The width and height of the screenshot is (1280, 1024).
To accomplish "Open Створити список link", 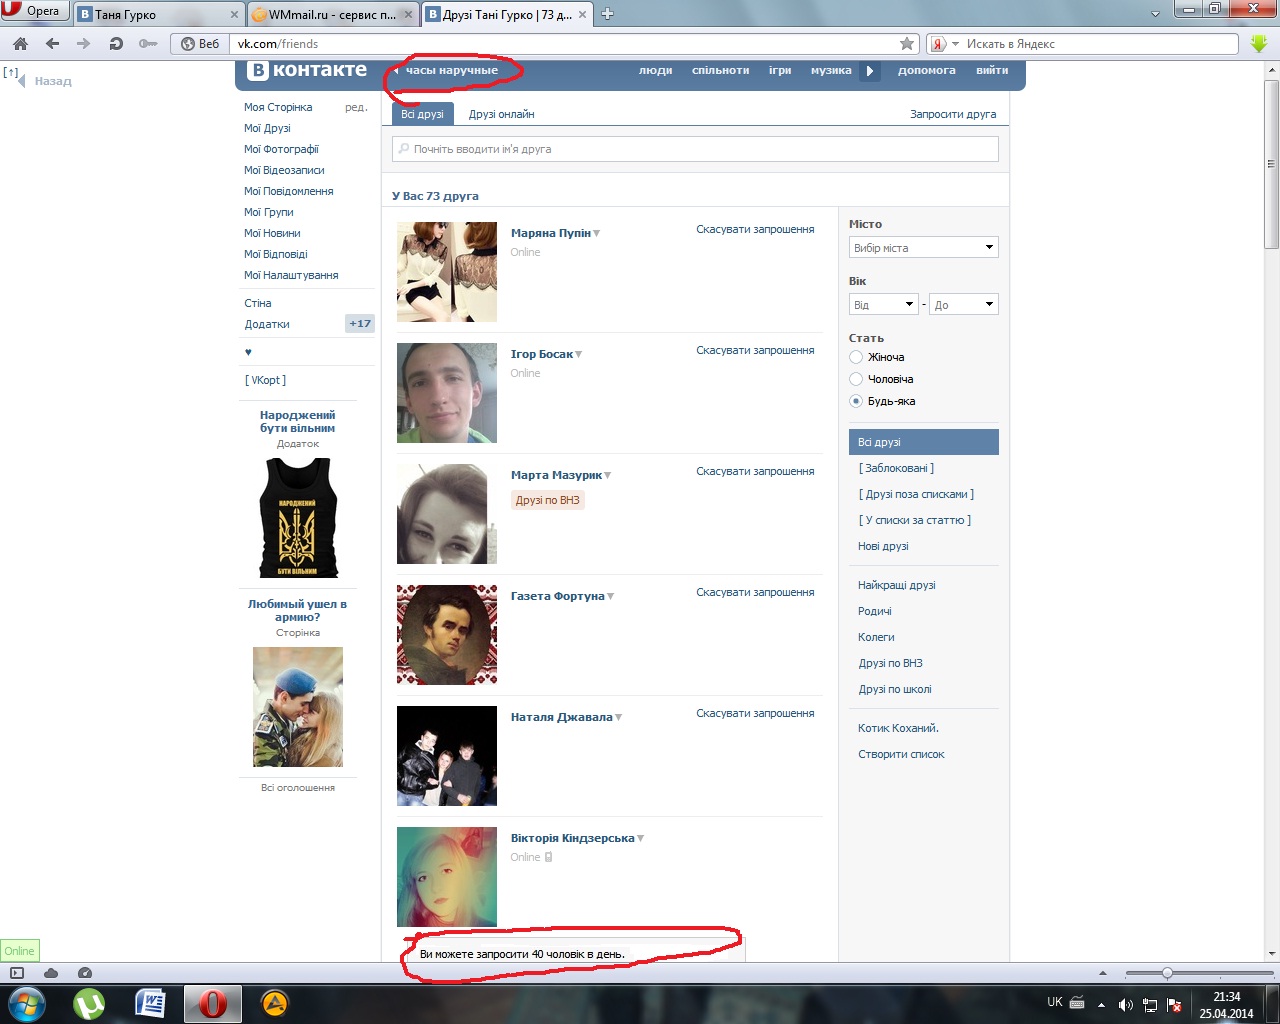I will click(901, 754).
